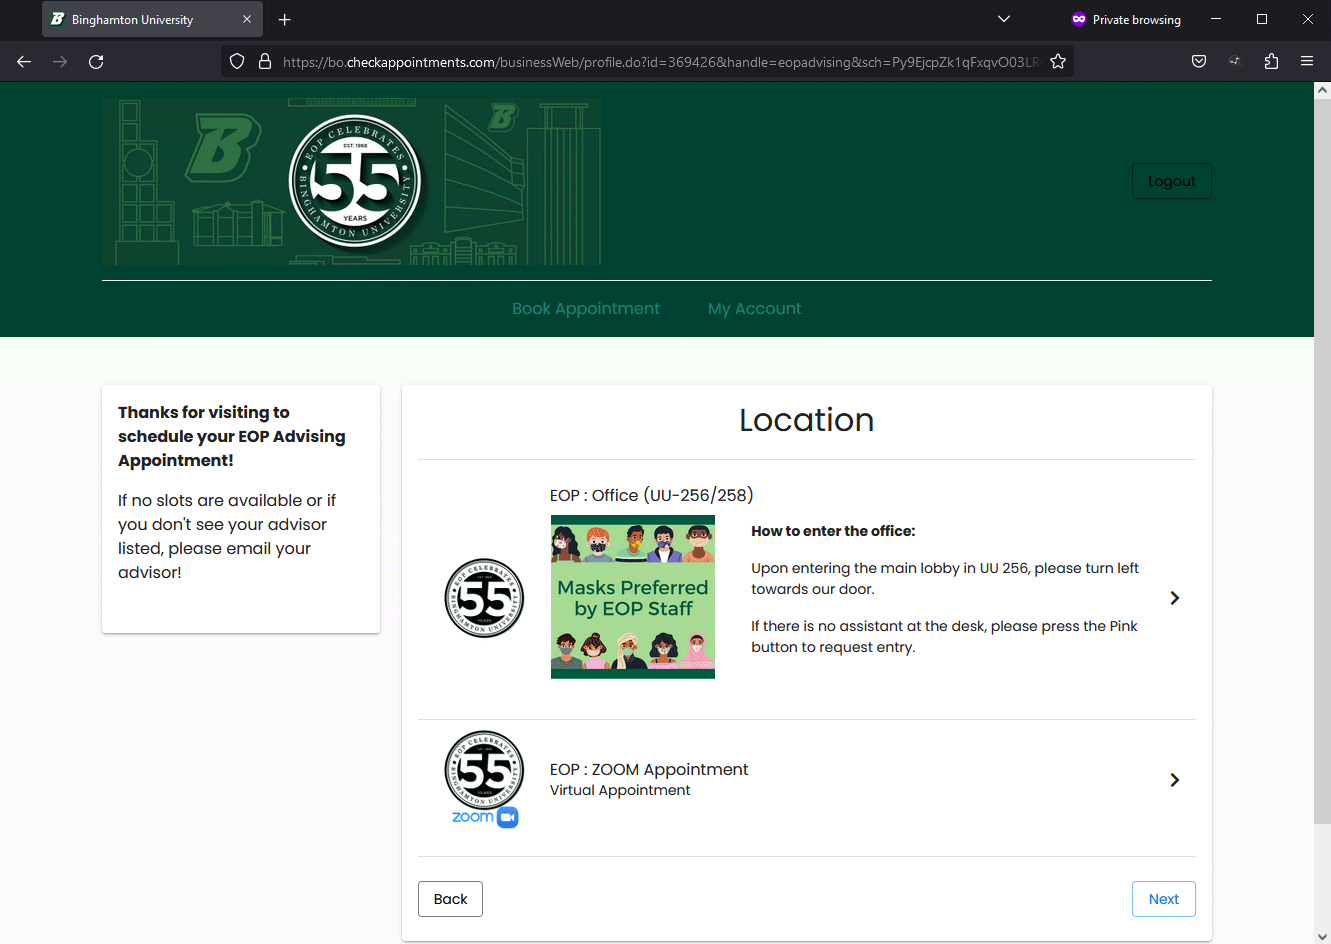The width and height of the screenshot is (1331, 944).
Task: Click the back arrow in the browser toolbar
Action: 24,62
